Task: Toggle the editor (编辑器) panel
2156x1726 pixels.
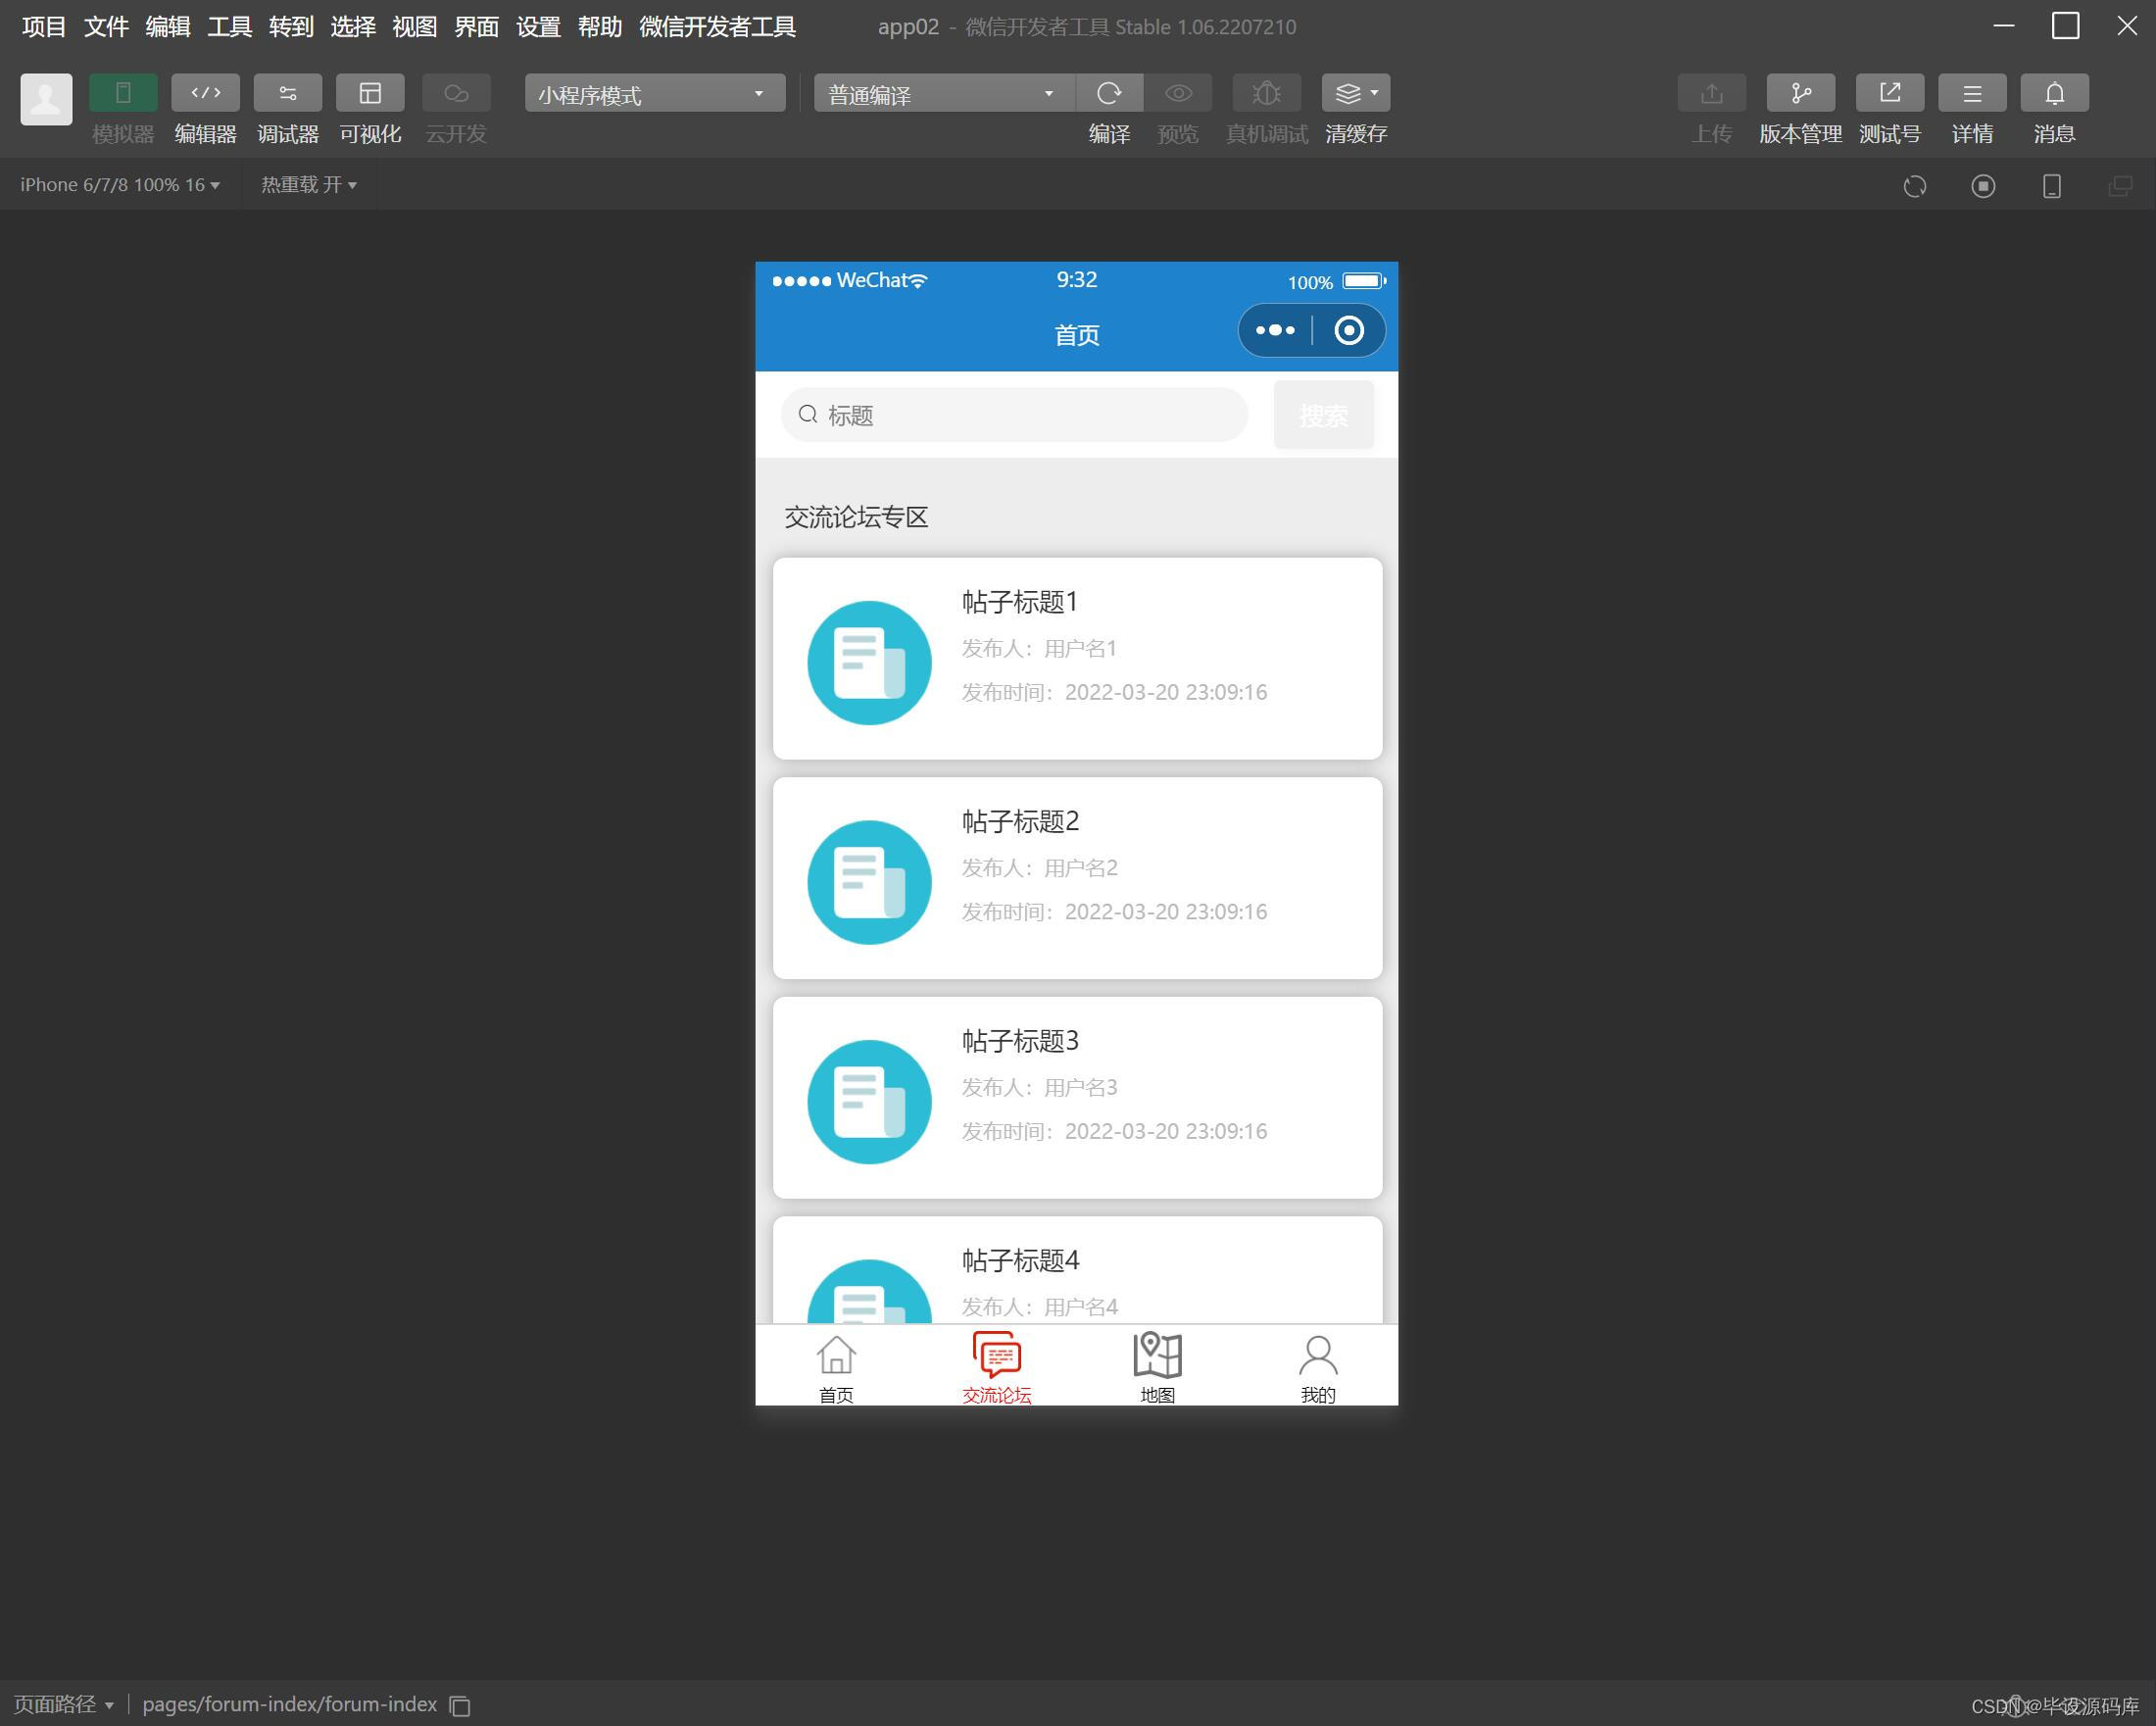Action: tap(205, 93)
